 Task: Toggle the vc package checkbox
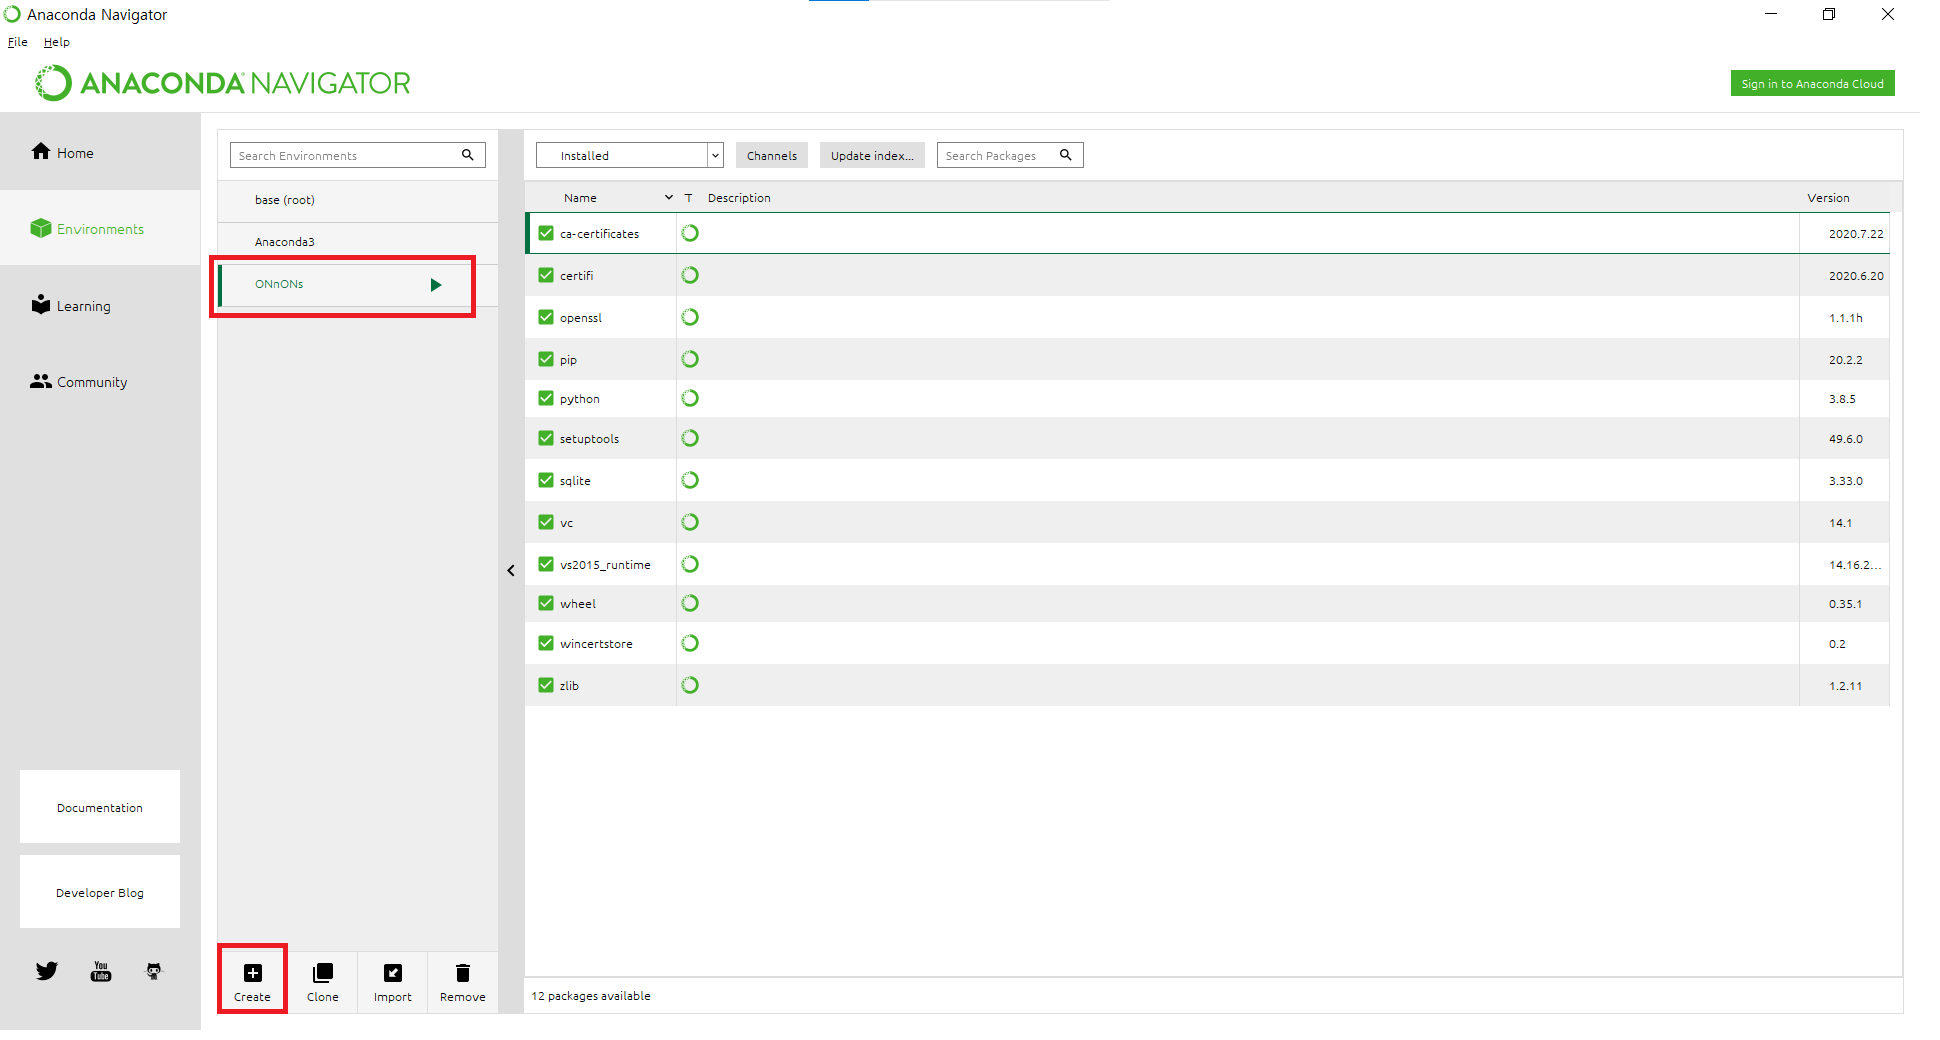click(x=546, y=522)
